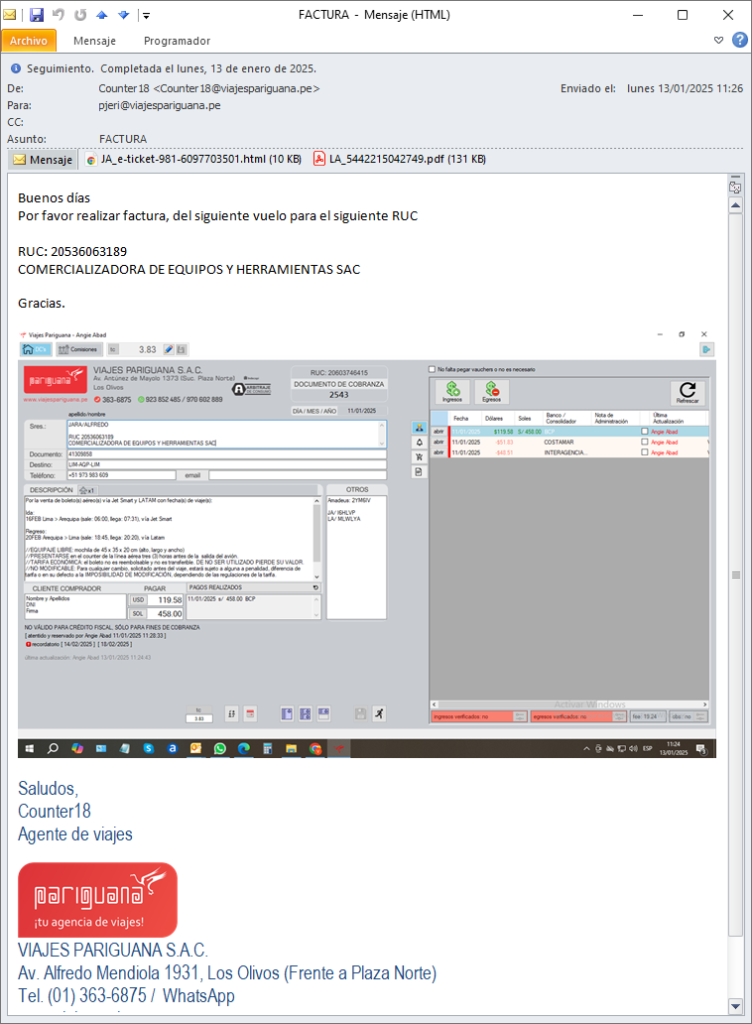Screen dimensions: 752x1024
Task: Click the word 'Gracias.'
Action: pos(42,303)
